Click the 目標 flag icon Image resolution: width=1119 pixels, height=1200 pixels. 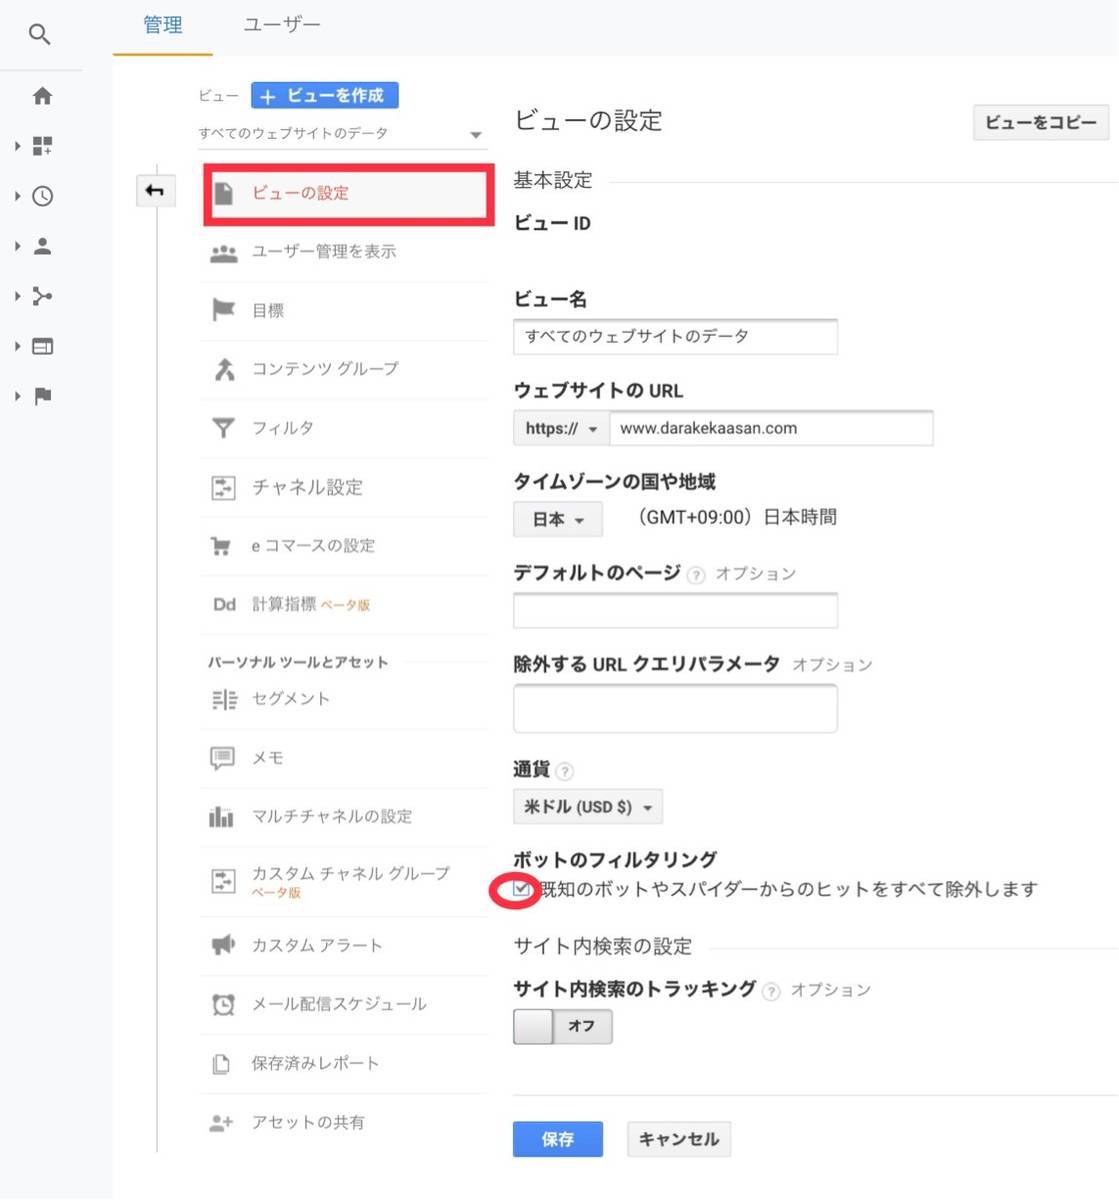(x=224, y=310)
